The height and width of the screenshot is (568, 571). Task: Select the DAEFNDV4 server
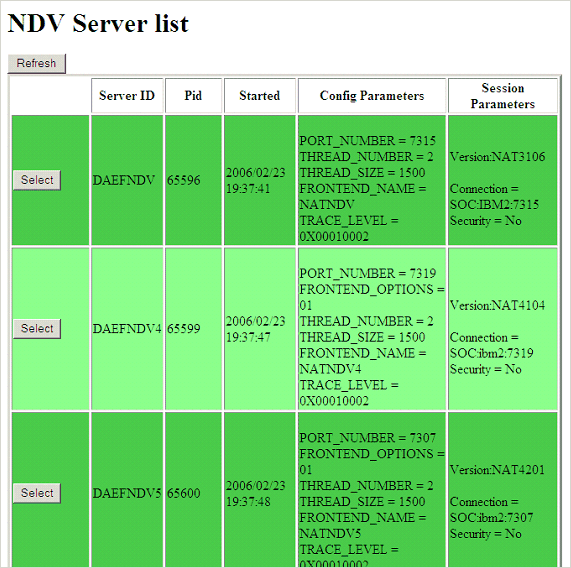coord(37,328)
